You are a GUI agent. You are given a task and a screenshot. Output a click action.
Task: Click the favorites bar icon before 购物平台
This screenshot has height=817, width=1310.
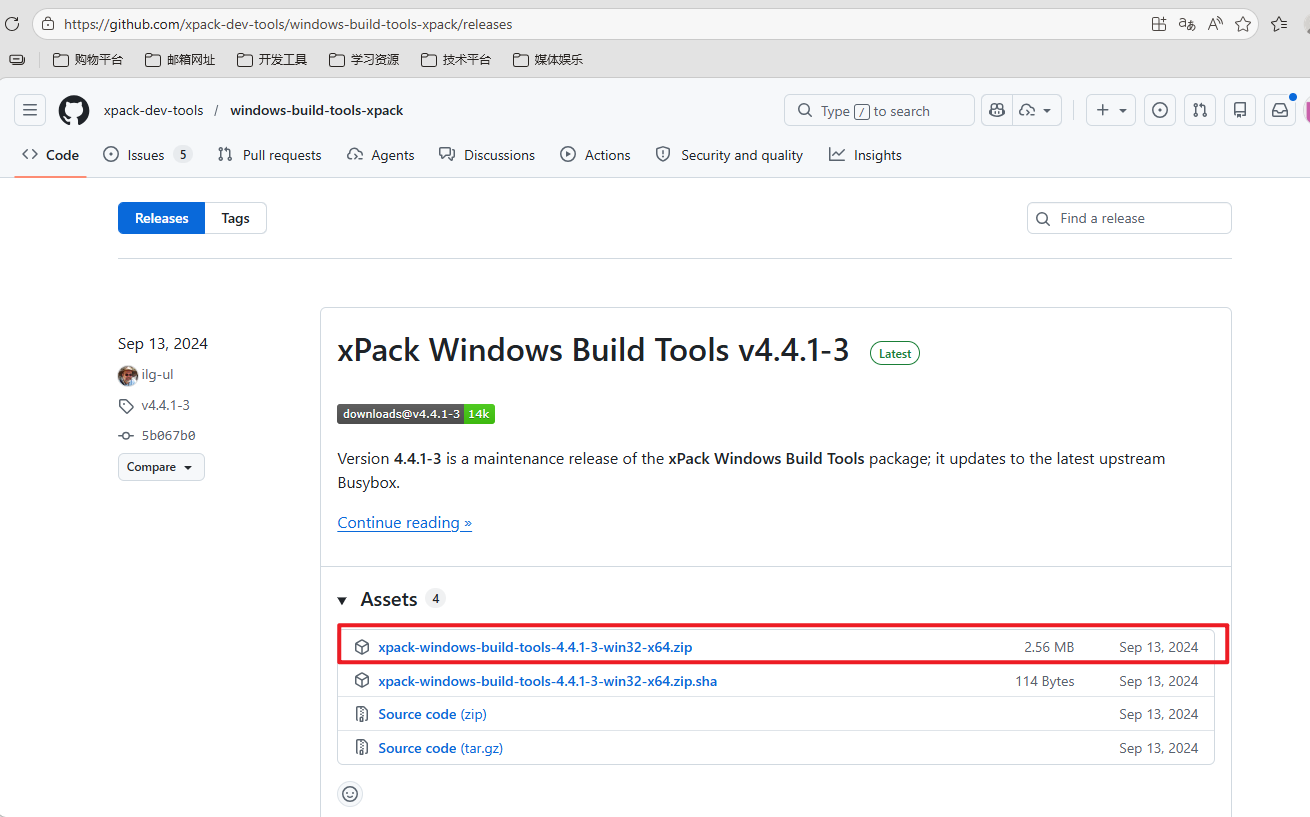point(17,59)
